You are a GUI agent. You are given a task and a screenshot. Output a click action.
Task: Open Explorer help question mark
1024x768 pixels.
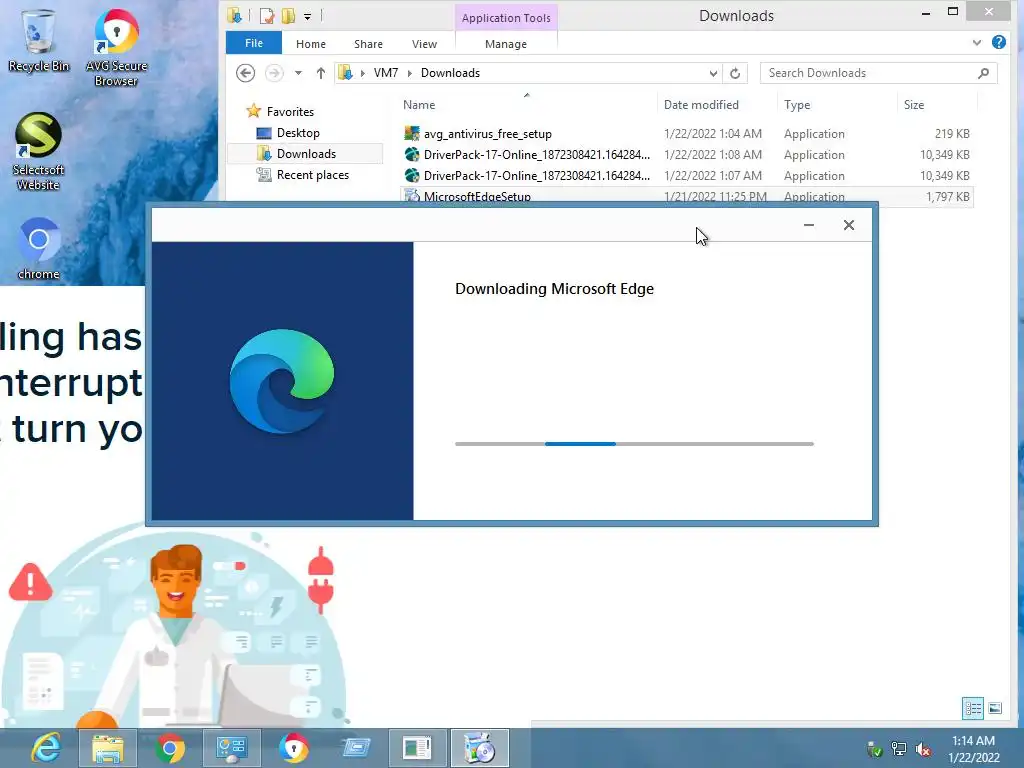(999, 42)
